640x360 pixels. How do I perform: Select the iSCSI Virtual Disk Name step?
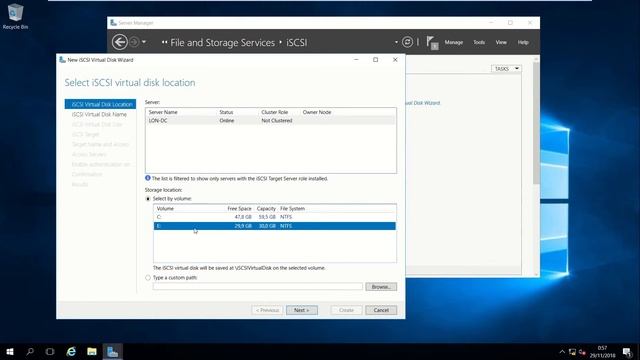click(99, 114)
